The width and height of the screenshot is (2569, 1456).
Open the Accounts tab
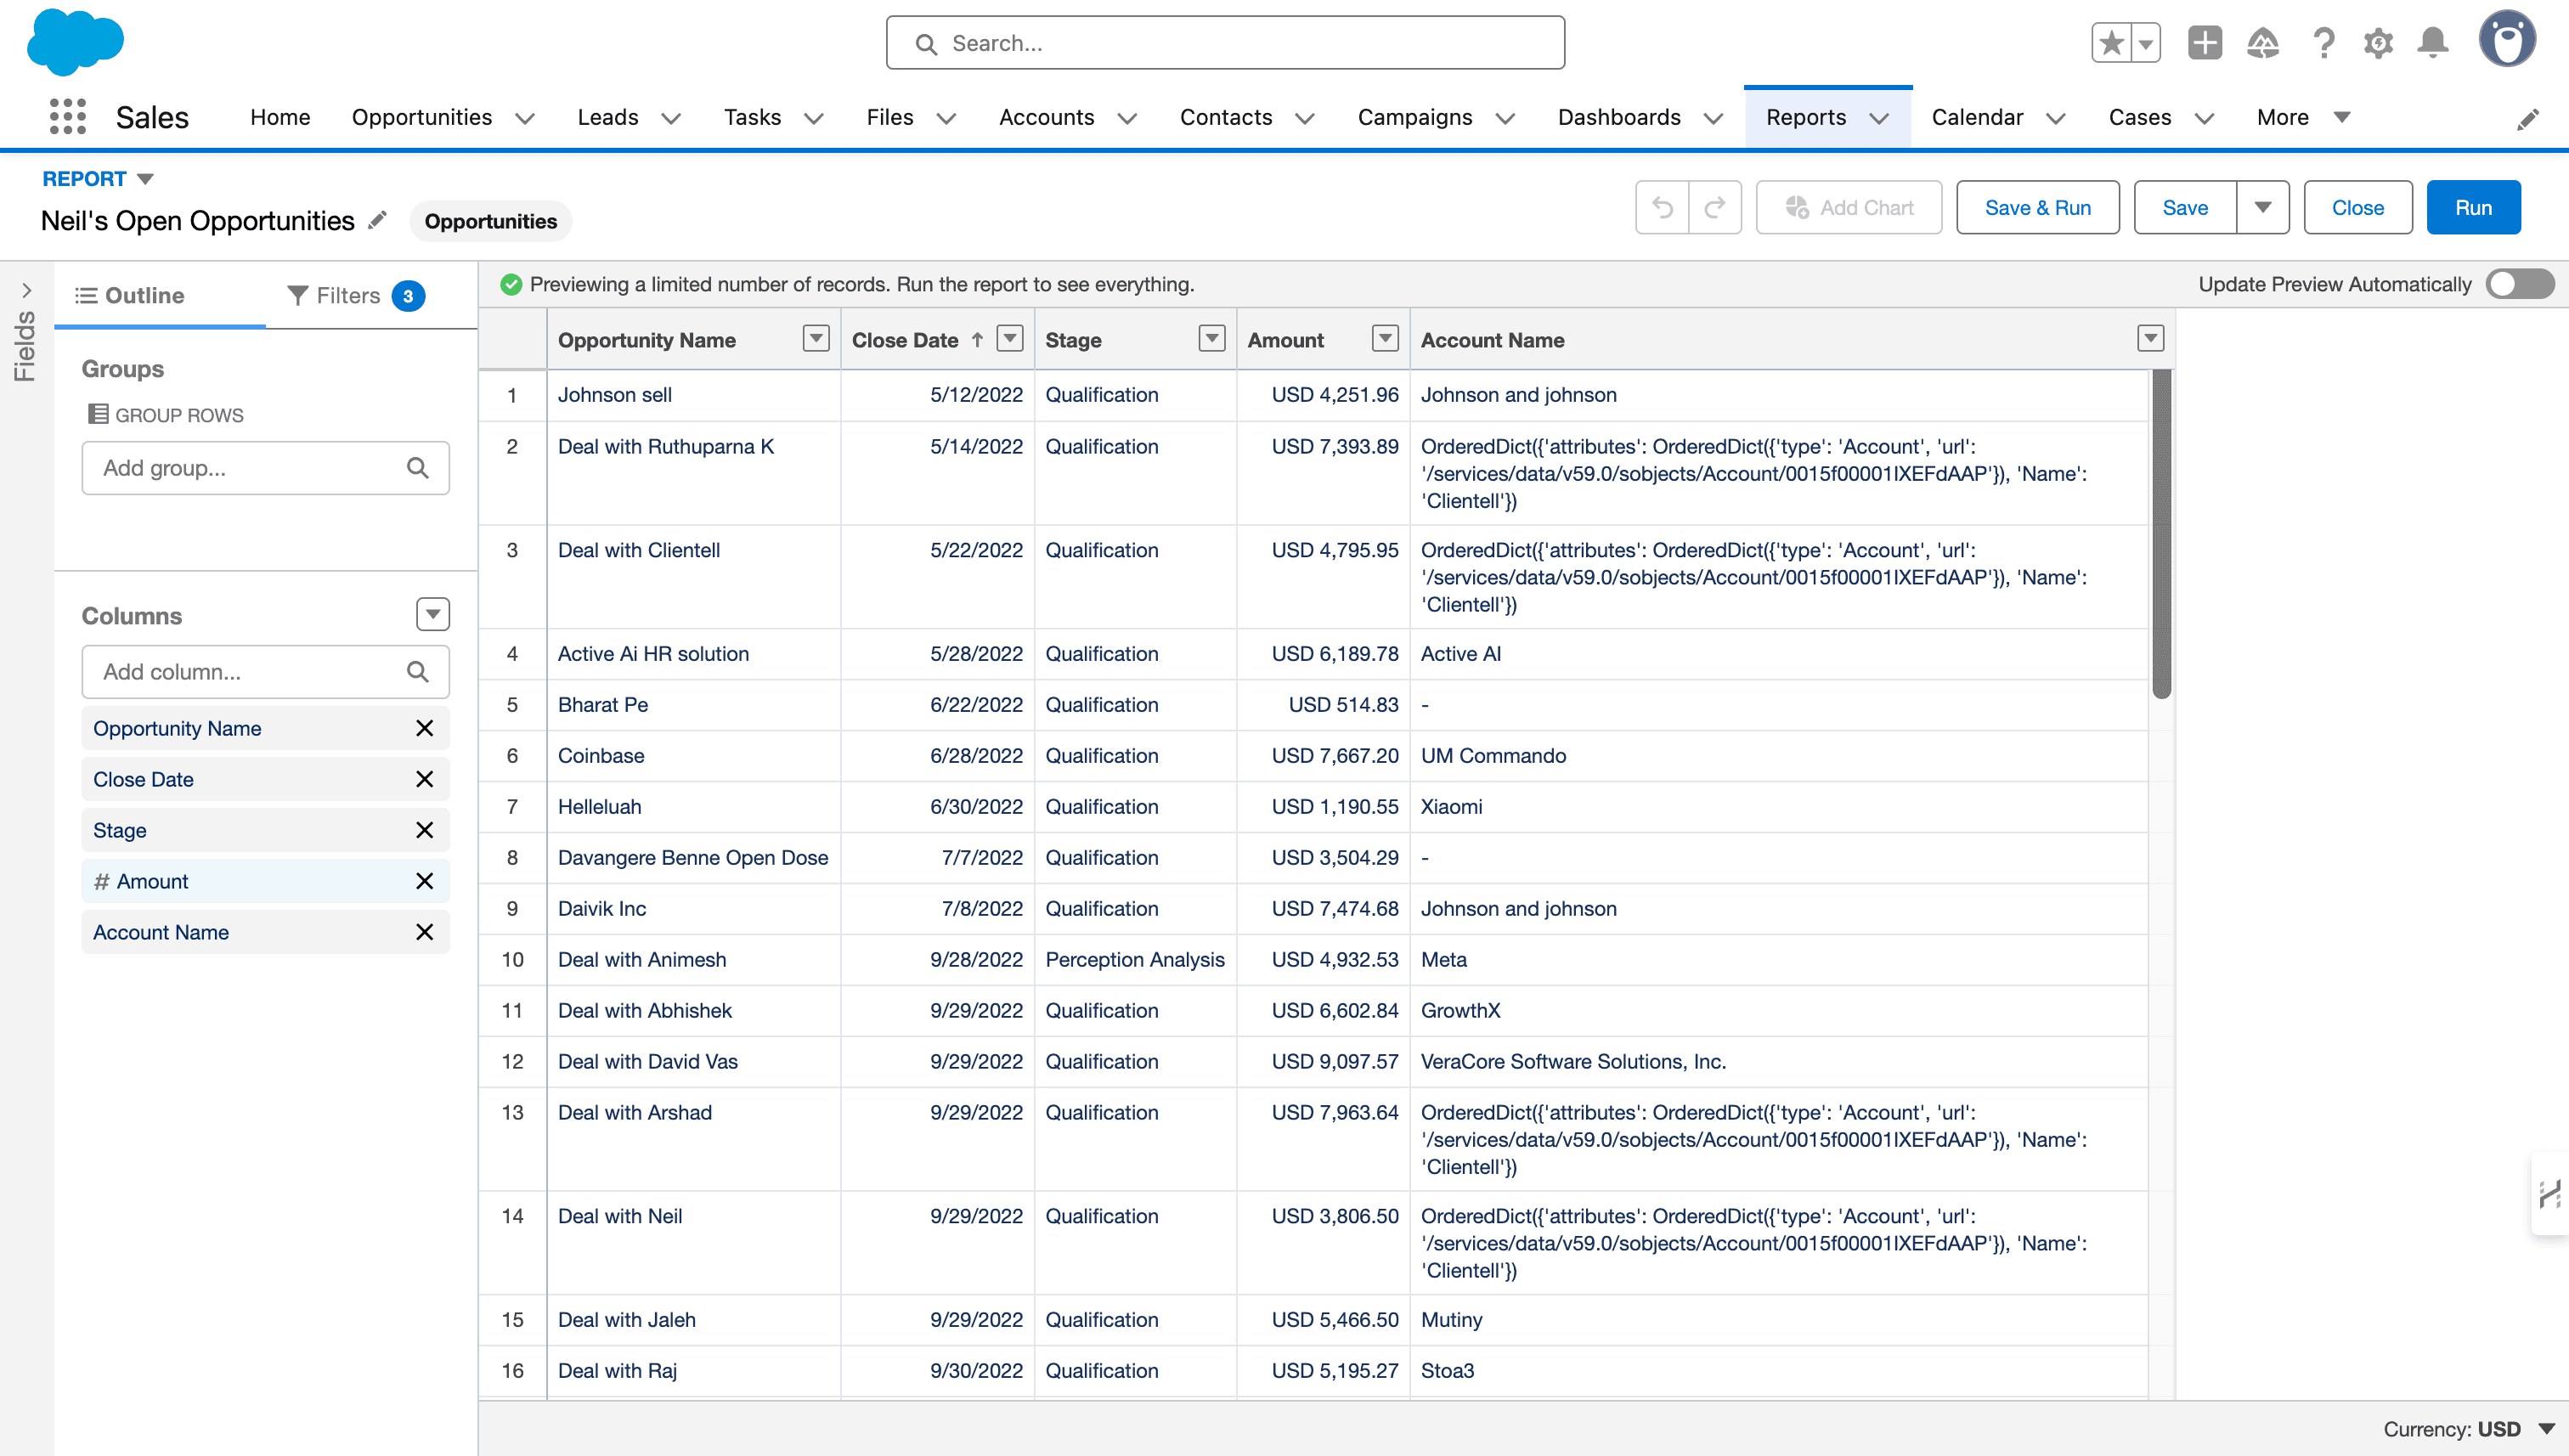coord(1047,117)
